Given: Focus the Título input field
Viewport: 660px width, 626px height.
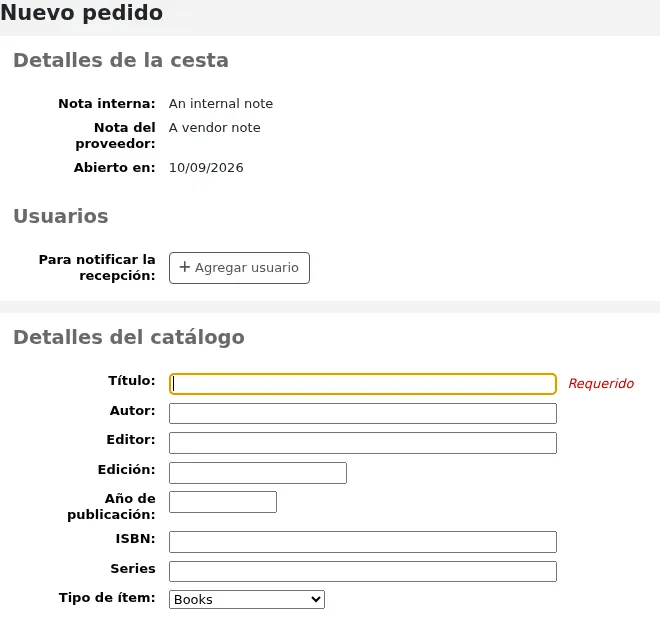Looking at the screenshot, I should [363, 384].
